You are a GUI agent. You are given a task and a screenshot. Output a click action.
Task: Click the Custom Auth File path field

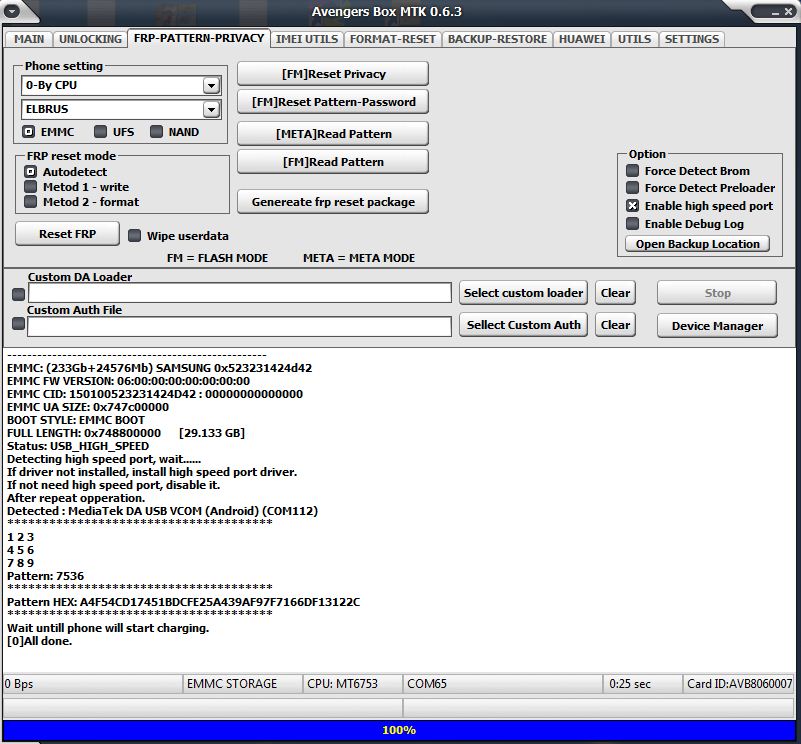240,327
